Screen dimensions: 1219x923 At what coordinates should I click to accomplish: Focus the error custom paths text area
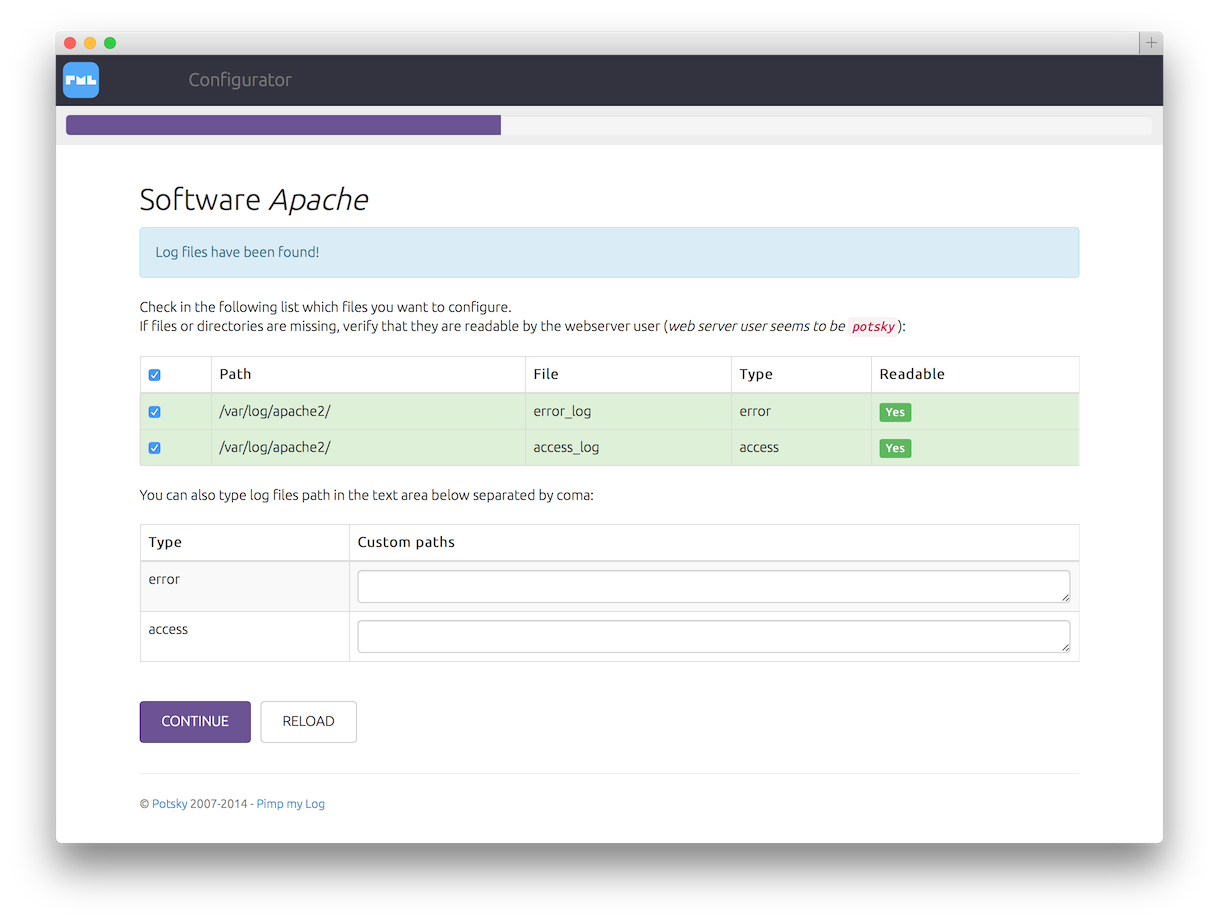pyautogui.click(x=714, y=587)
